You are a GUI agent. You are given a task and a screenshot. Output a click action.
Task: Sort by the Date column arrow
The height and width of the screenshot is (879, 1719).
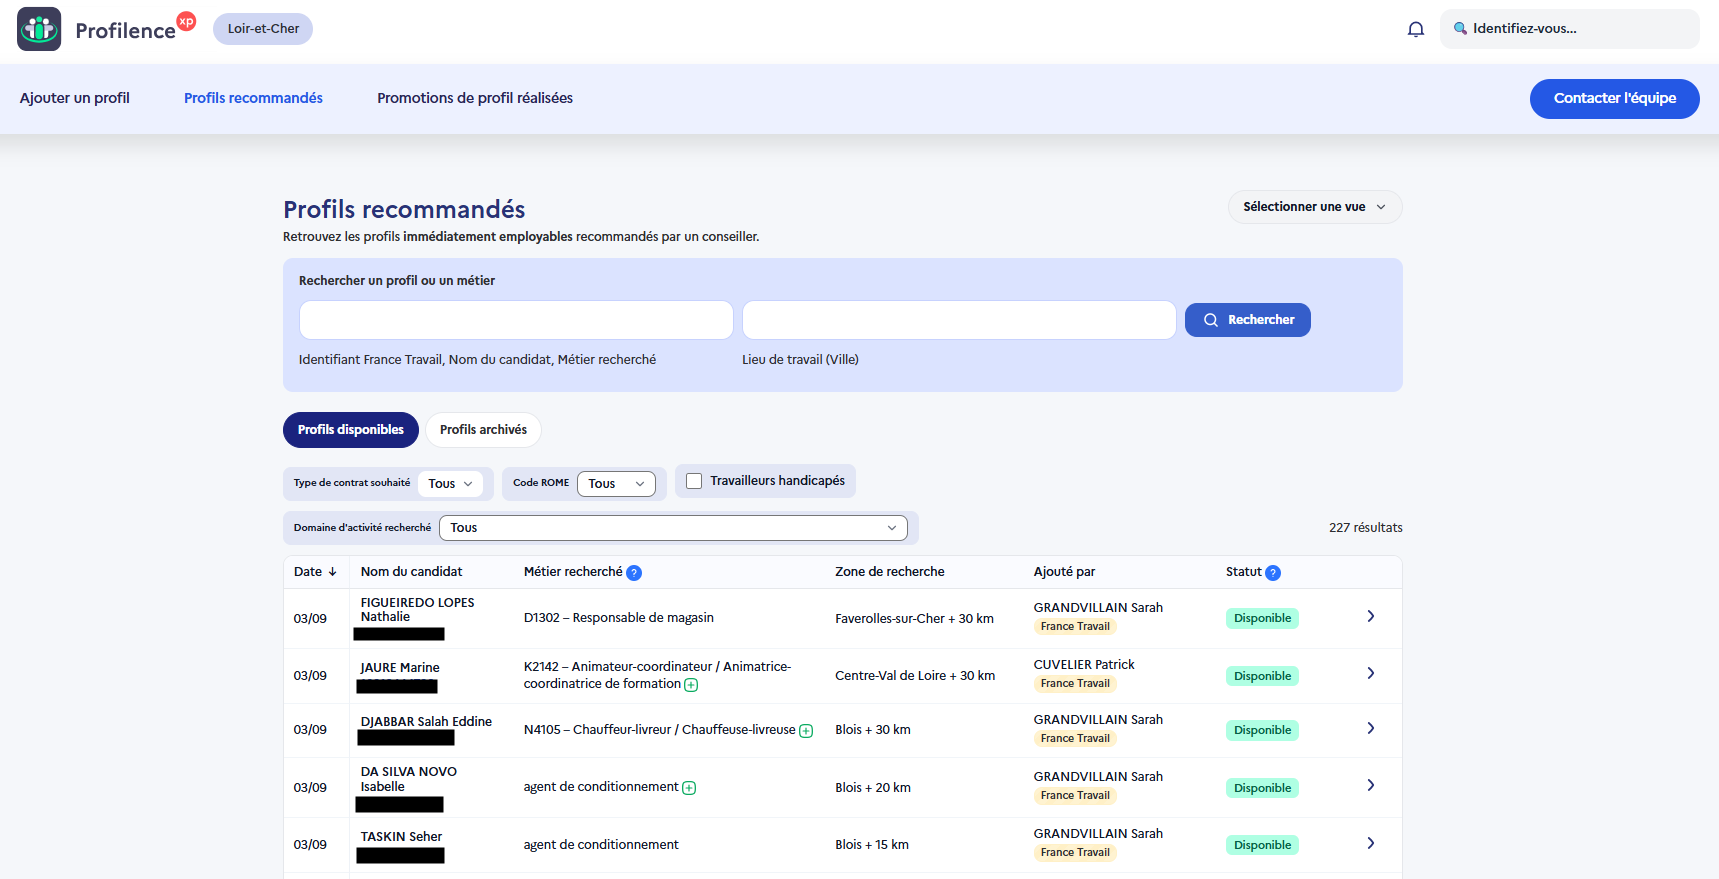332,572
